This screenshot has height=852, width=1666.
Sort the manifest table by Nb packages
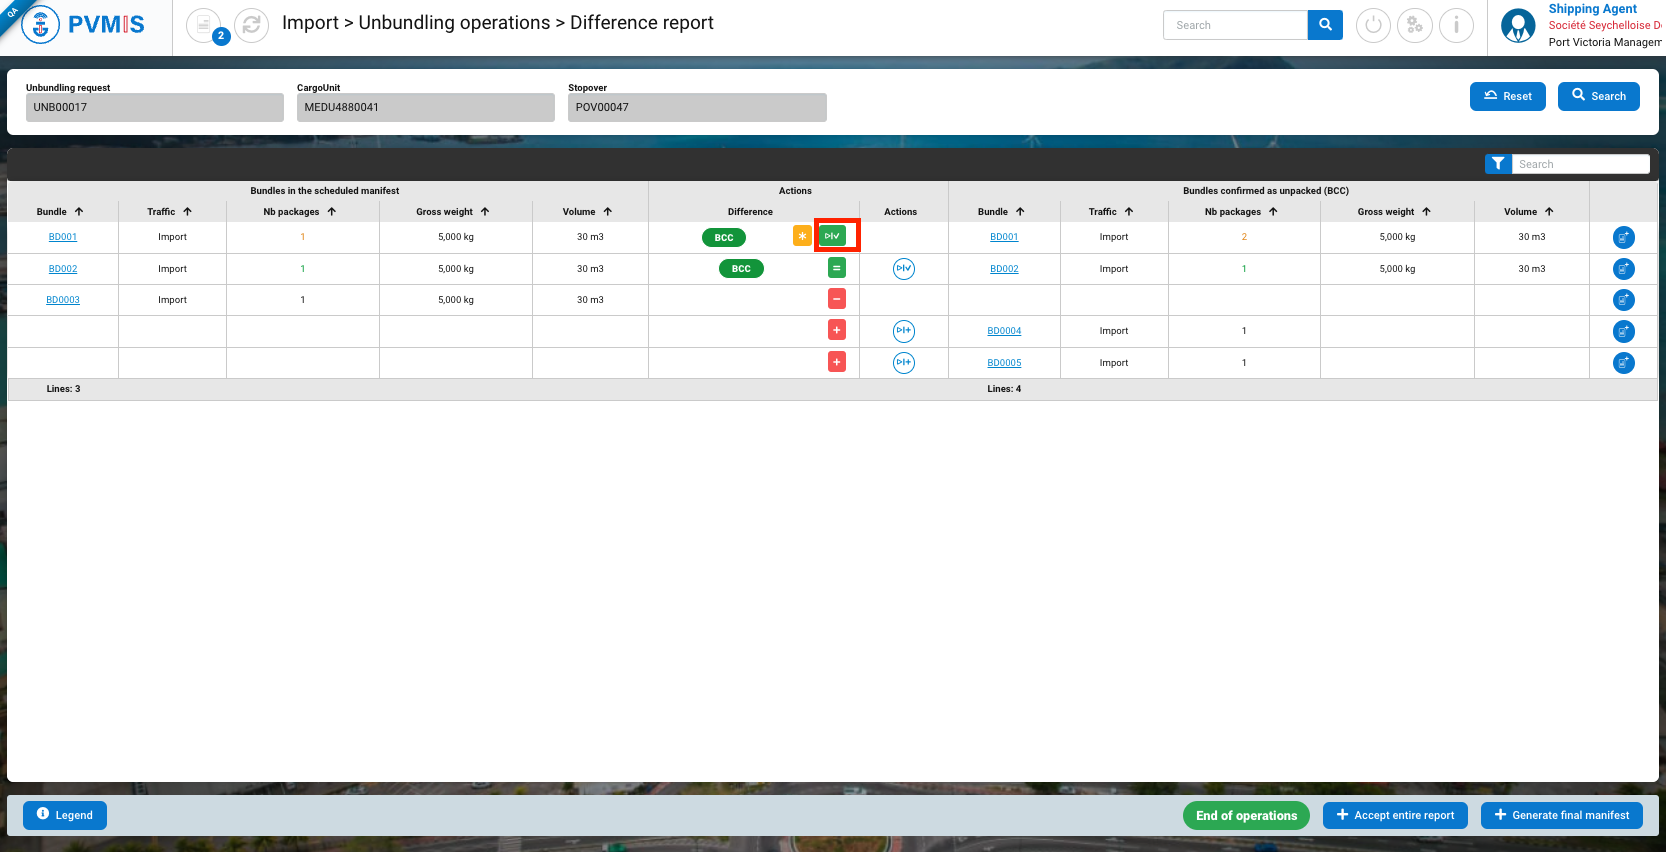332,212
